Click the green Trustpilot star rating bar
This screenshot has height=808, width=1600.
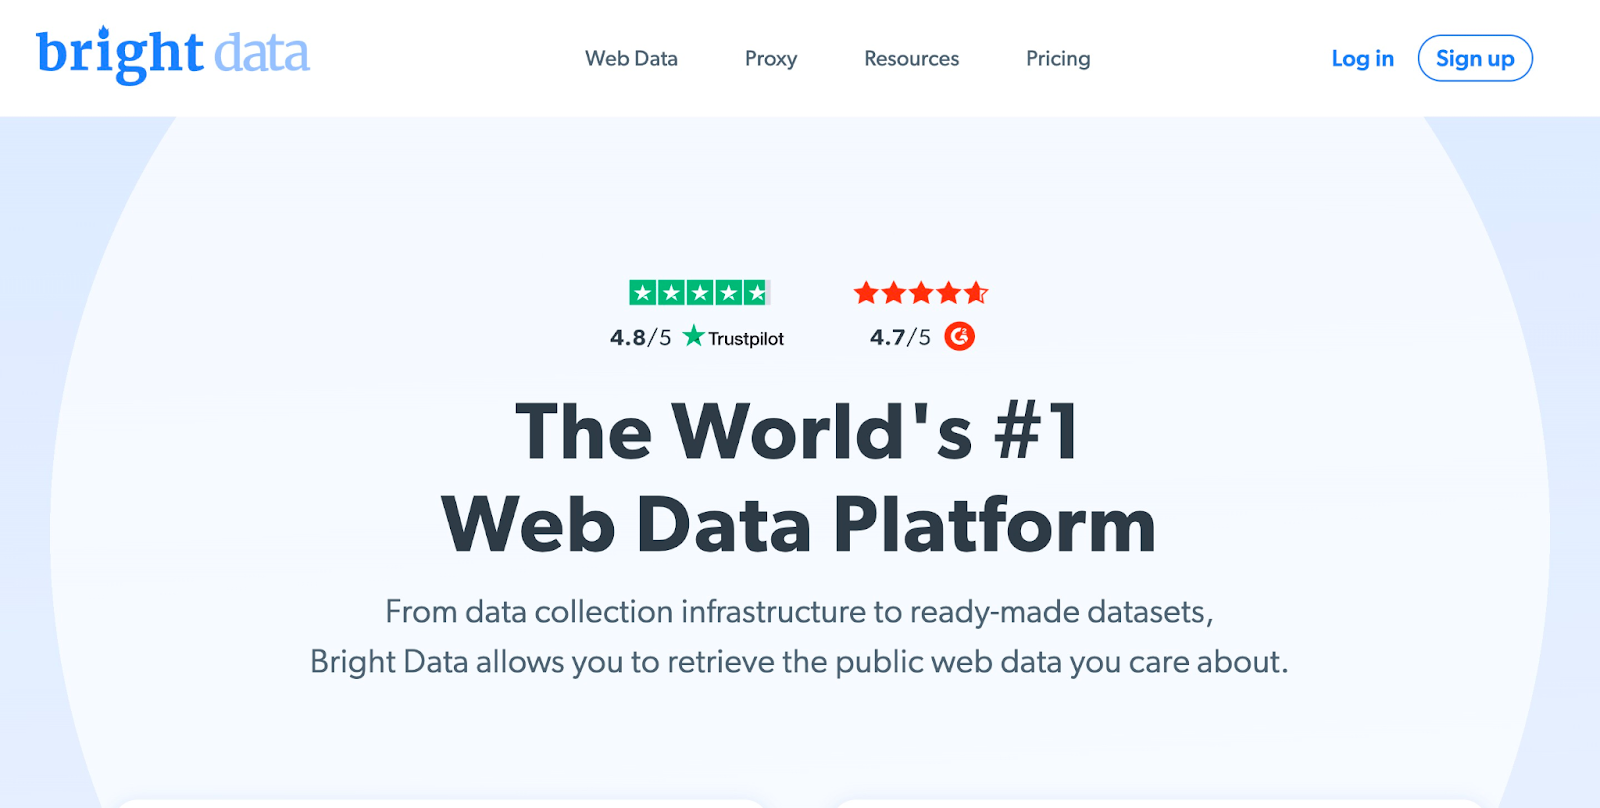699,293
